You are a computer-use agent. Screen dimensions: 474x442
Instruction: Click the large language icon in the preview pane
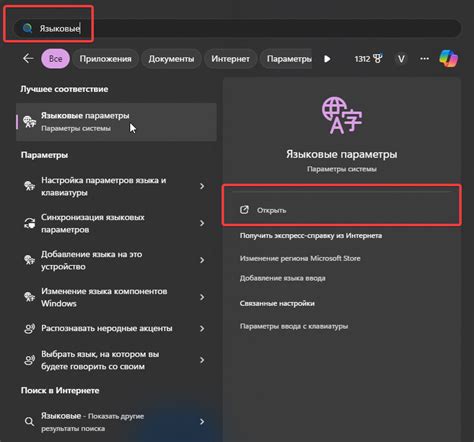click(342, 115)
